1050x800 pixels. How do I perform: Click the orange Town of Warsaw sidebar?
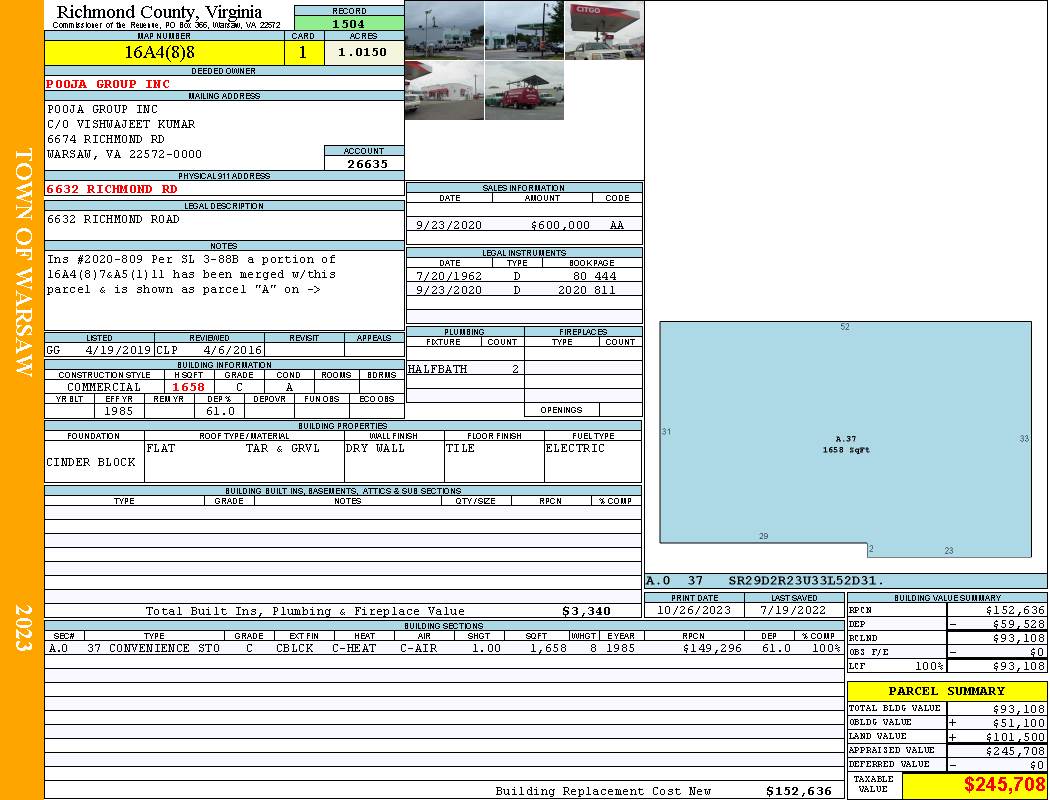[22, 400]
